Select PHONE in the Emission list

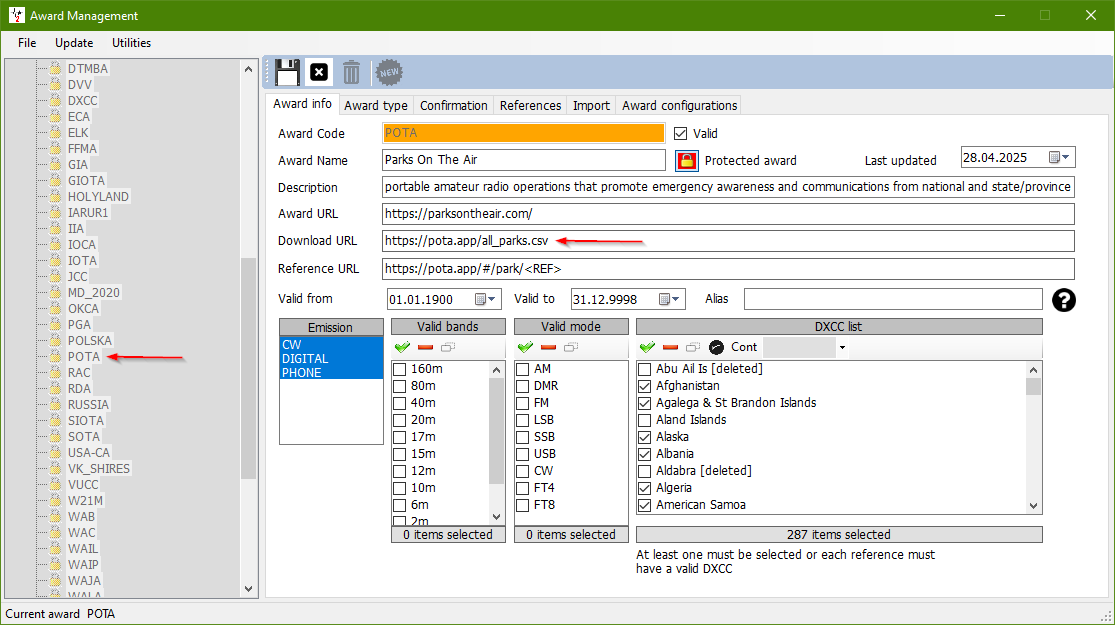[331, 373]
